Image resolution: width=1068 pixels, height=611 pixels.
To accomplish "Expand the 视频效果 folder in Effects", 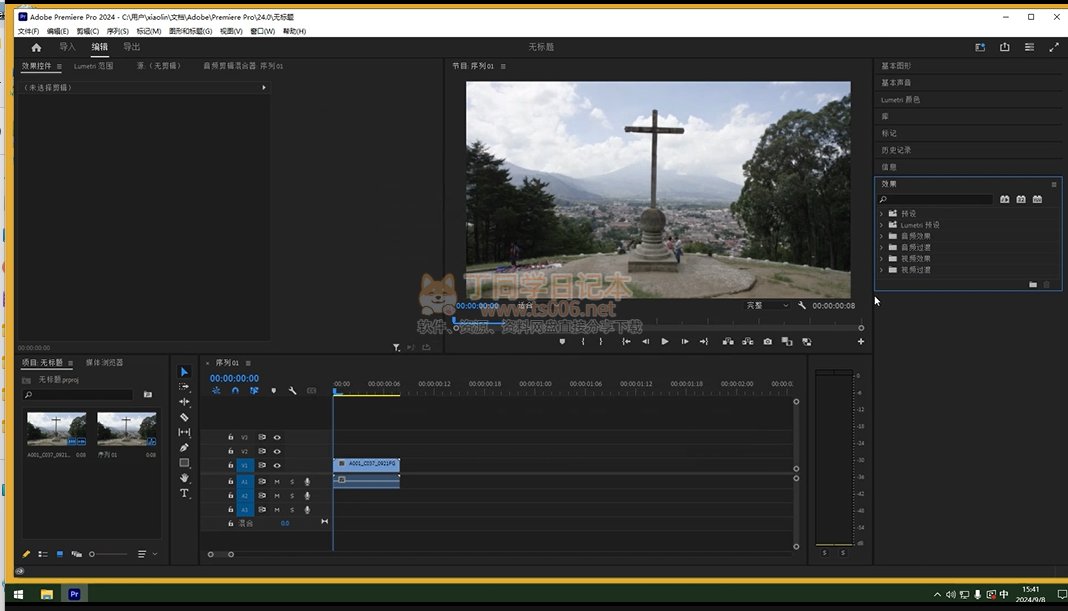I will pos(881,259).
